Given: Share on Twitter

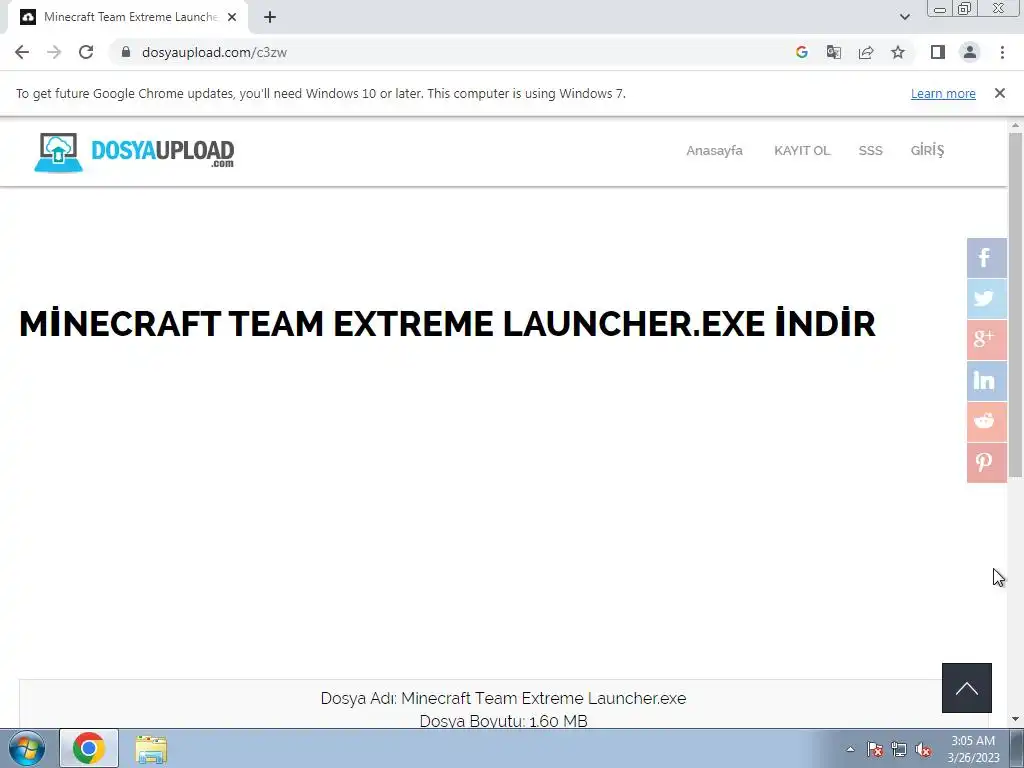Looking at the screenshot, I should pos(986,298).
